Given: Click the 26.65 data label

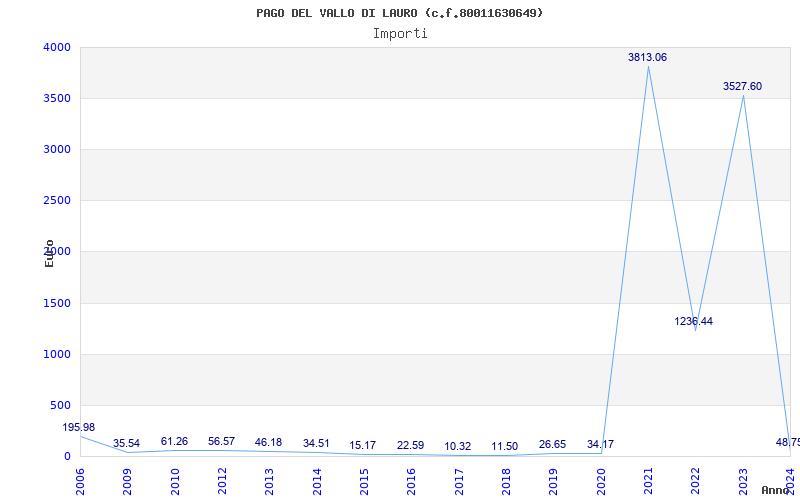Looking at the screenshot, I should click(x=552, y=444).
